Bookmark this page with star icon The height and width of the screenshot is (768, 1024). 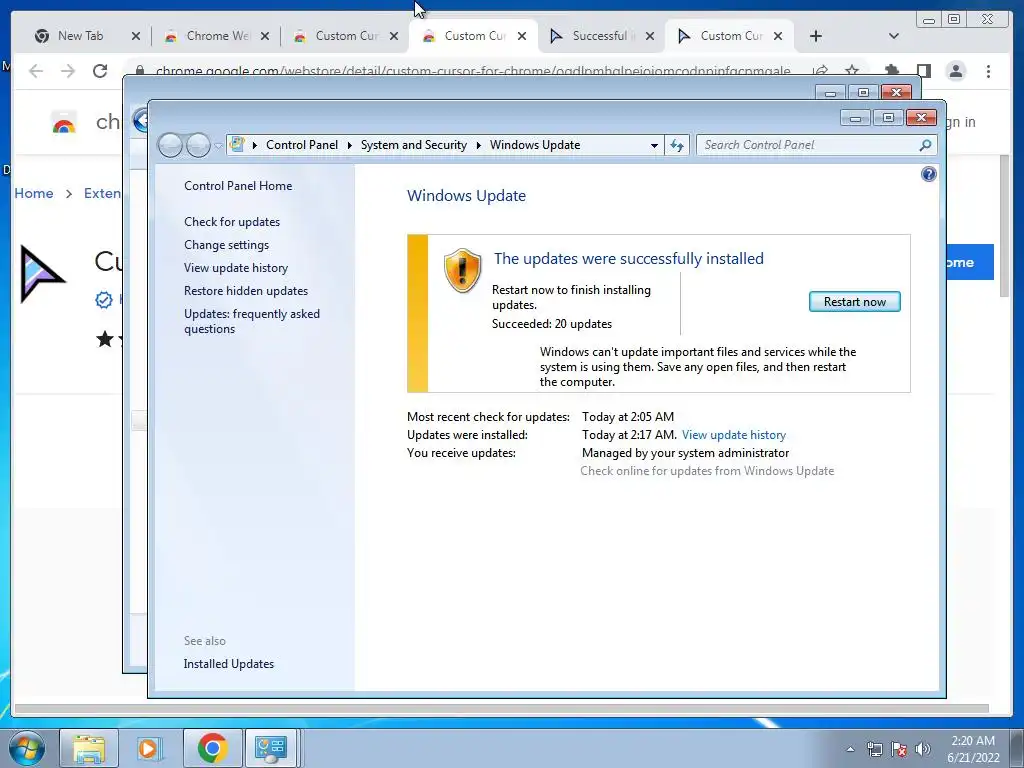[x=852, y=71]
